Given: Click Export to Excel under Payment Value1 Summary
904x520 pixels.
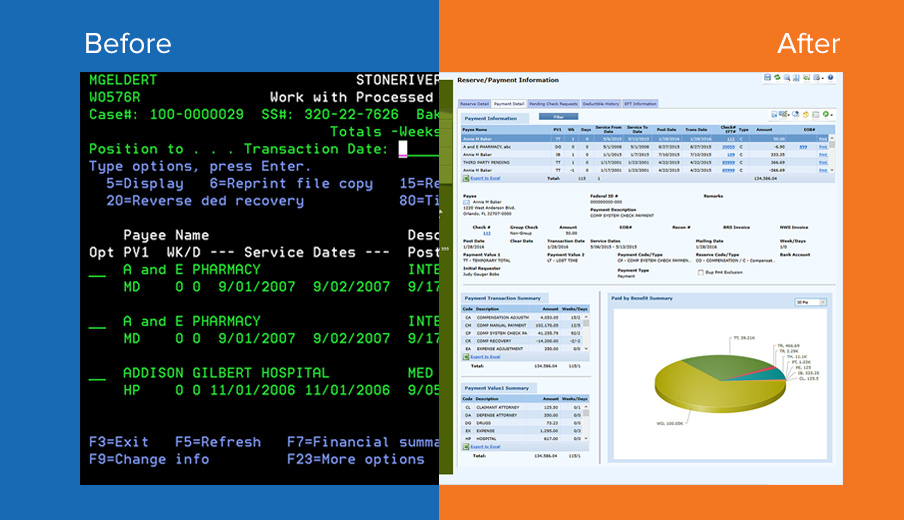Looking at the screenshot, I should (485, 447).
